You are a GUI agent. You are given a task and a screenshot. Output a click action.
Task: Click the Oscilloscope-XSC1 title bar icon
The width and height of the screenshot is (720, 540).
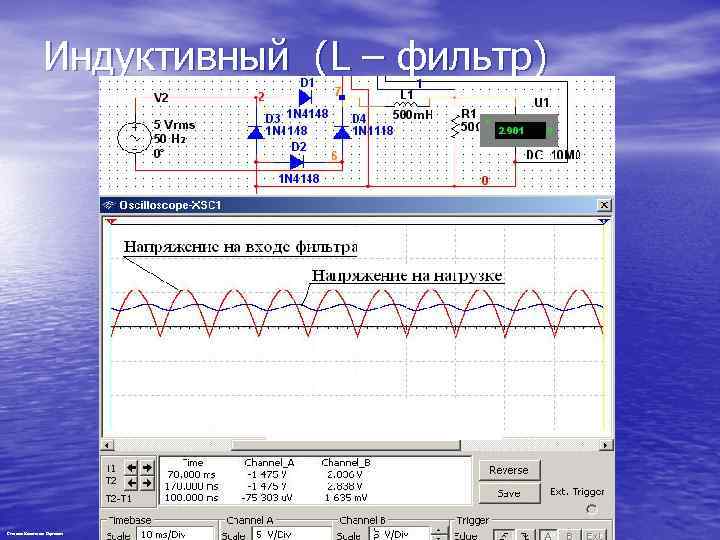pyautogui.click(x=108, y=205)
